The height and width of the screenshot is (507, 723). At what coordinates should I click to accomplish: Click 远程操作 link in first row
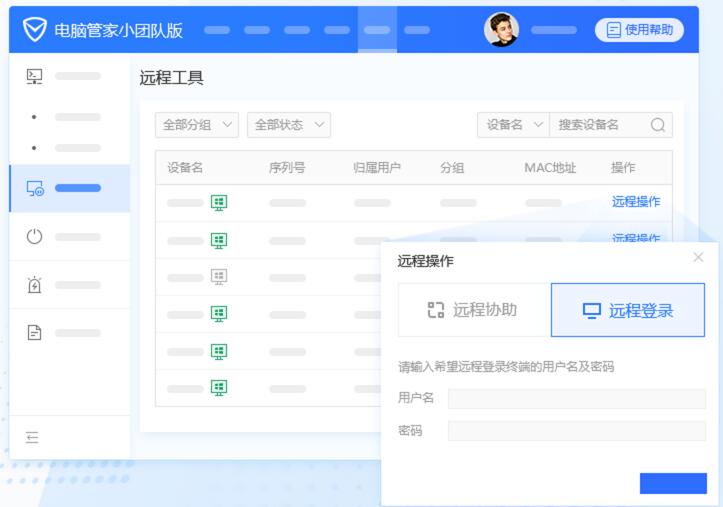tap(636, 202)
